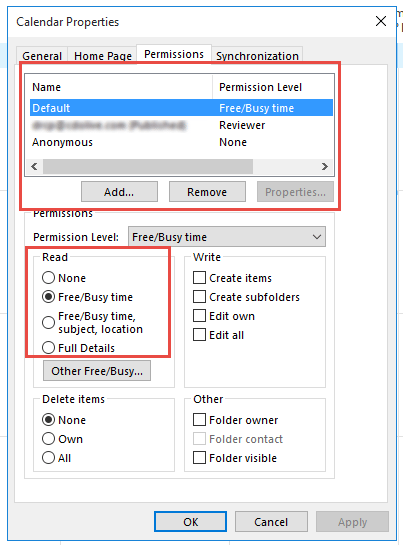Enable the Create items checkbox
Screen dimensions: 403x545
point(199,278)
